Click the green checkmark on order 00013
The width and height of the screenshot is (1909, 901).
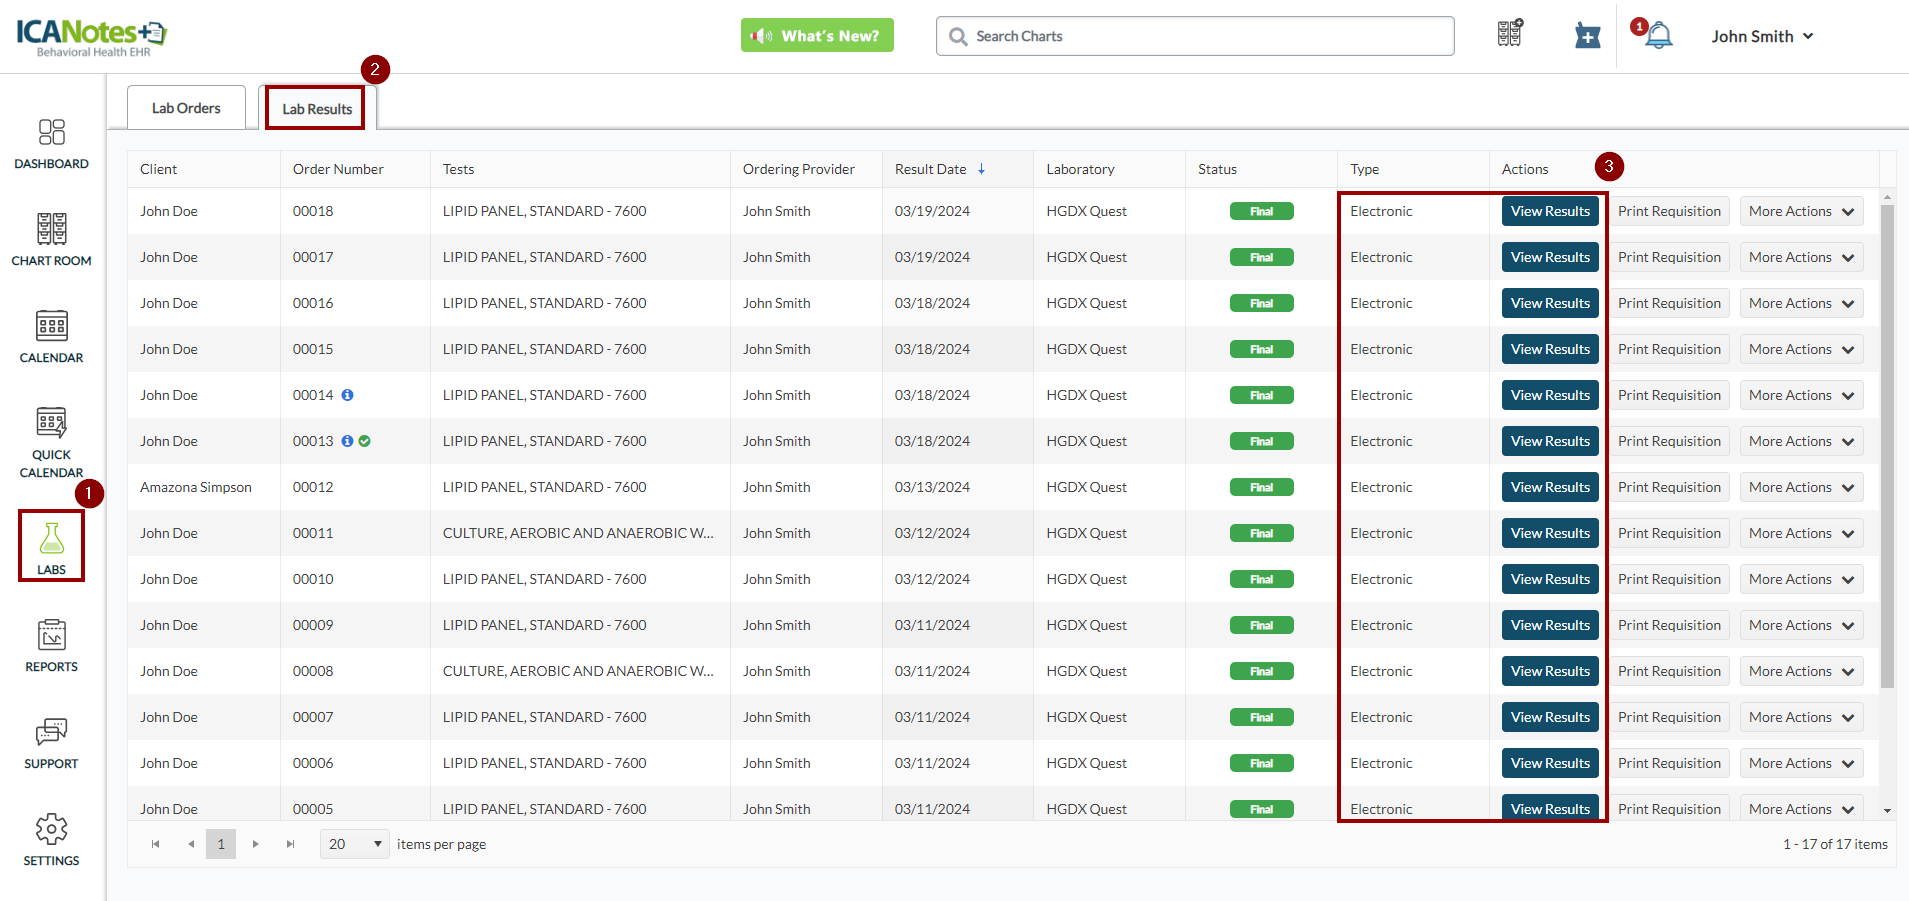[365, 441]
